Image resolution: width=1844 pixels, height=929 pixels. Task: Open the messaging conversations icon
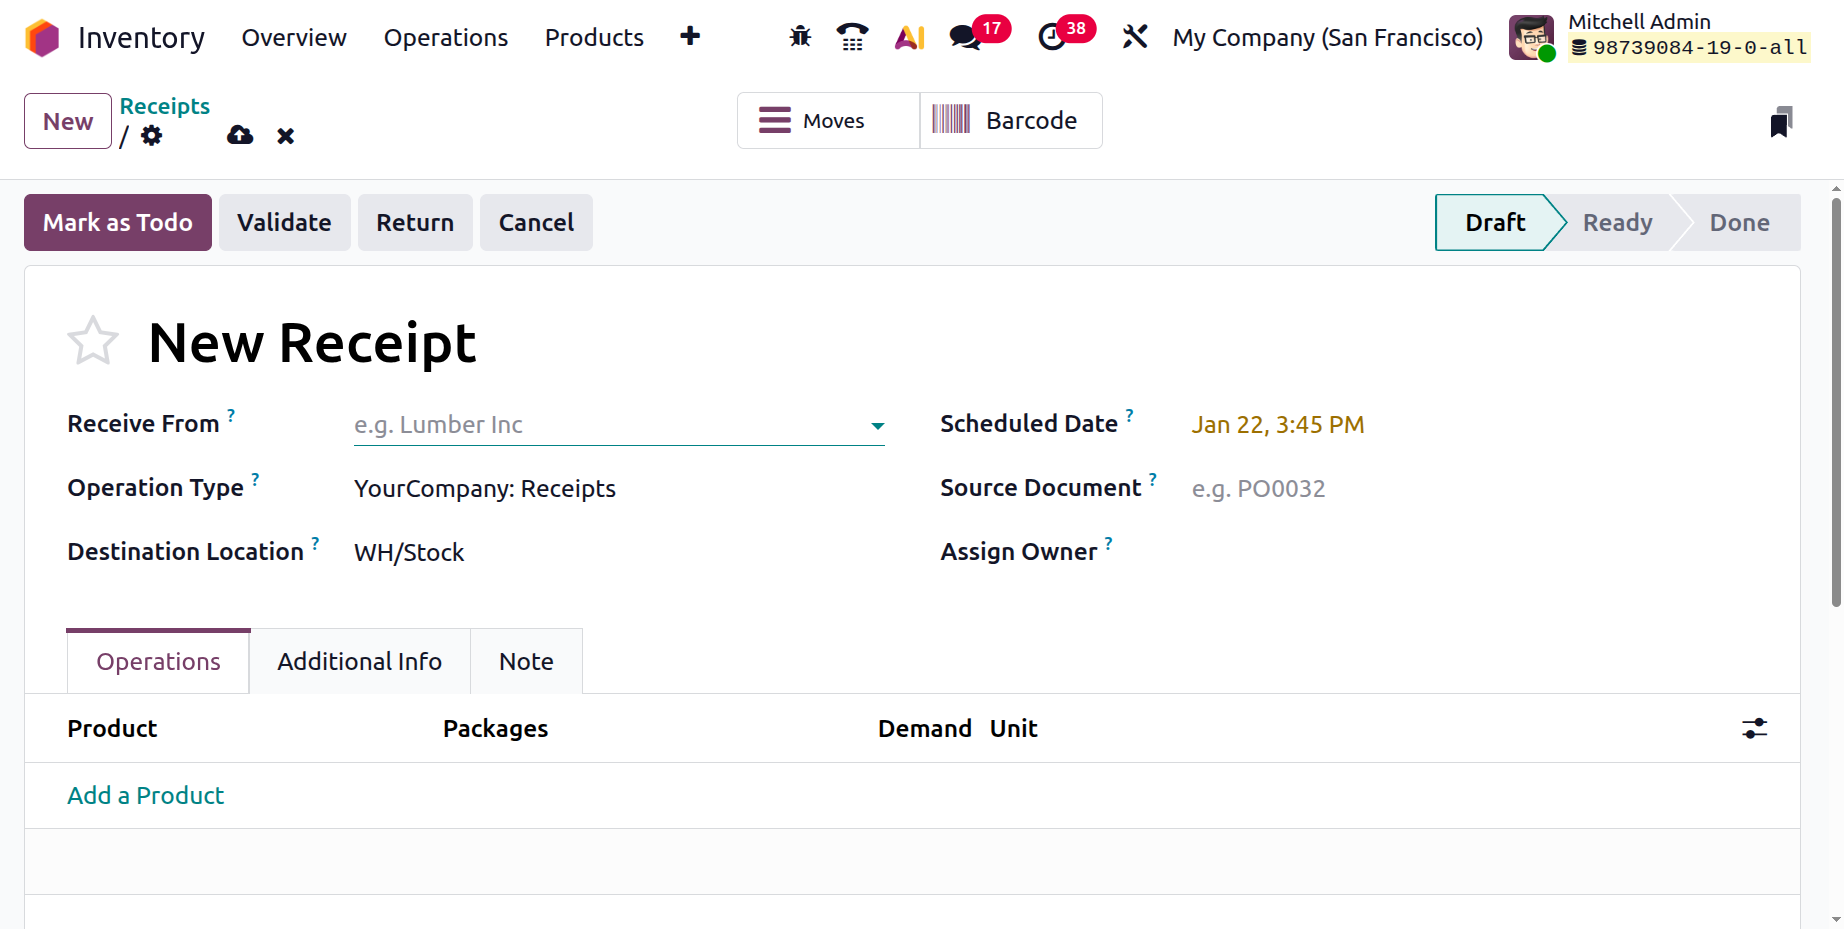[963, 36]
